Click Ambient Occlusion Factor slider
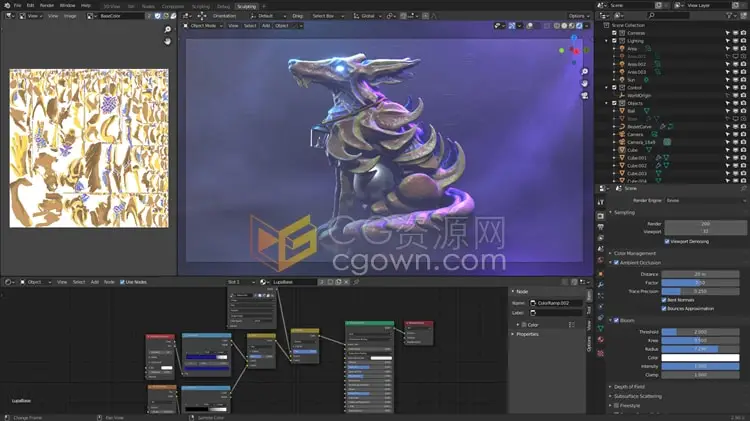Screen dimensions: 750x421 (x=700, y=283)
